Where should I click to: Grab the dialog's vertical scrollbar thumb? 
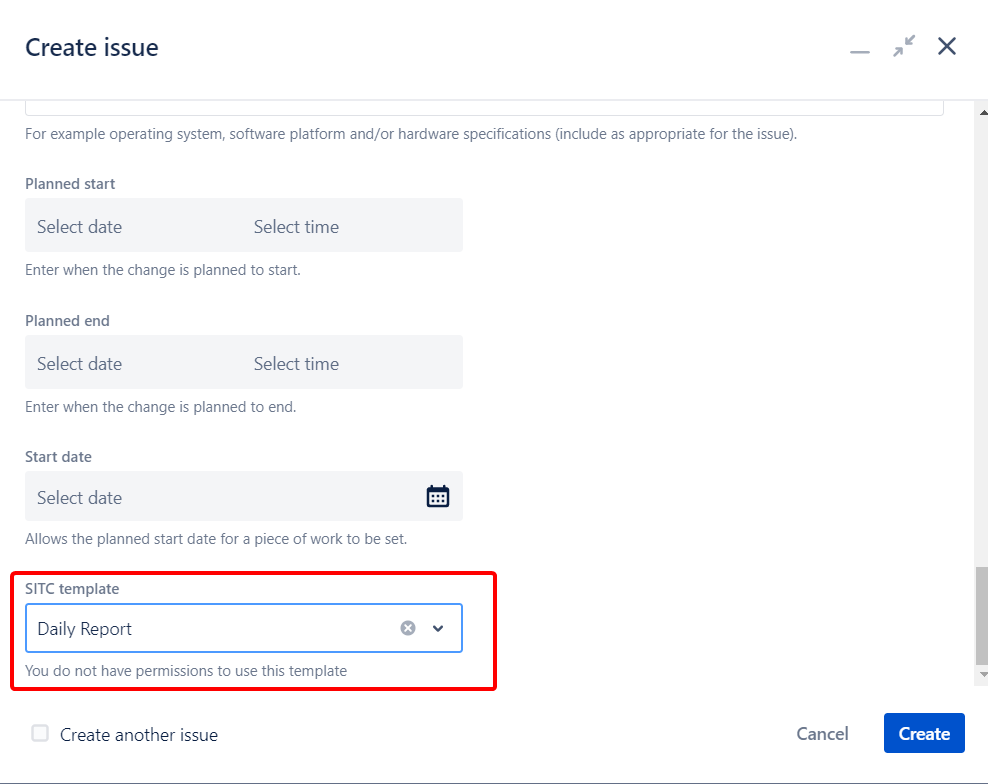981,615
